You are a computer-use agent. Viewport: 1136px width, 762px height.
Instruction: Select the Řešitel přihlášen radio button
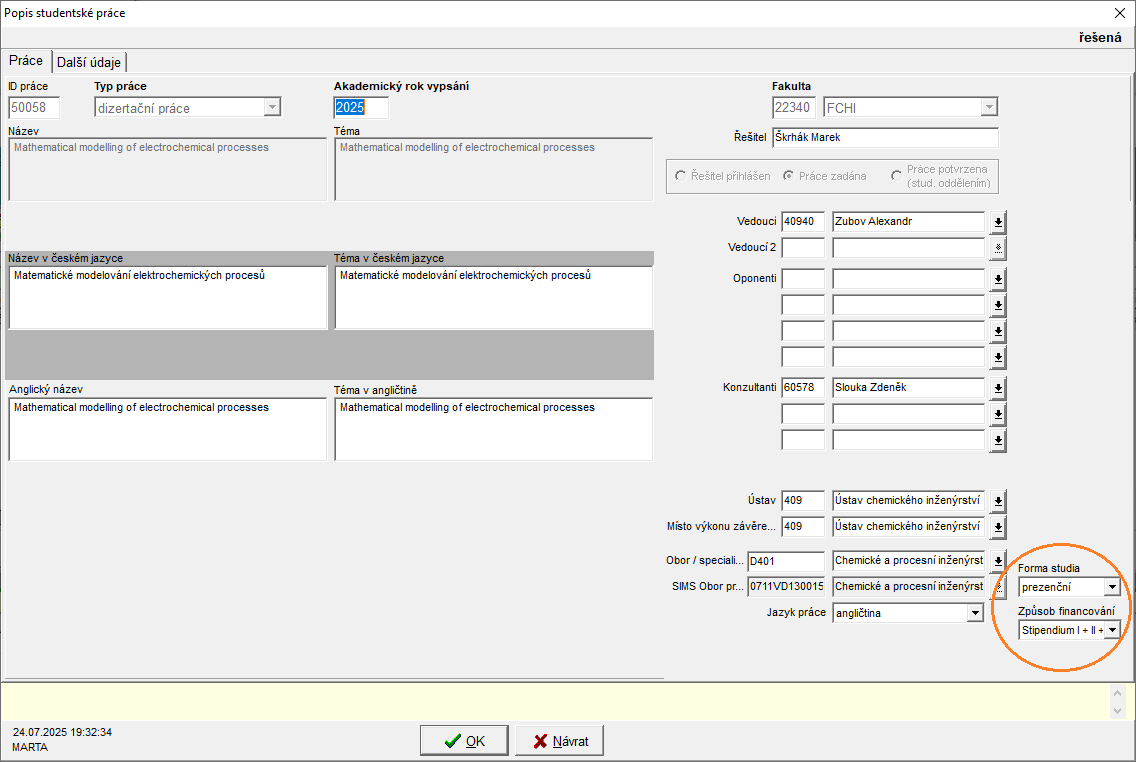pos(681,176)
